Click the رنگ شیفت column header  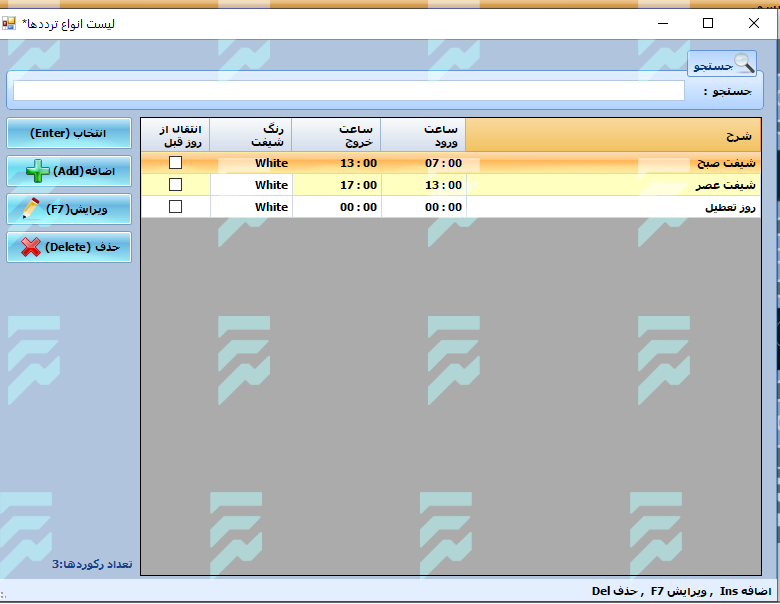pos(251,135)
